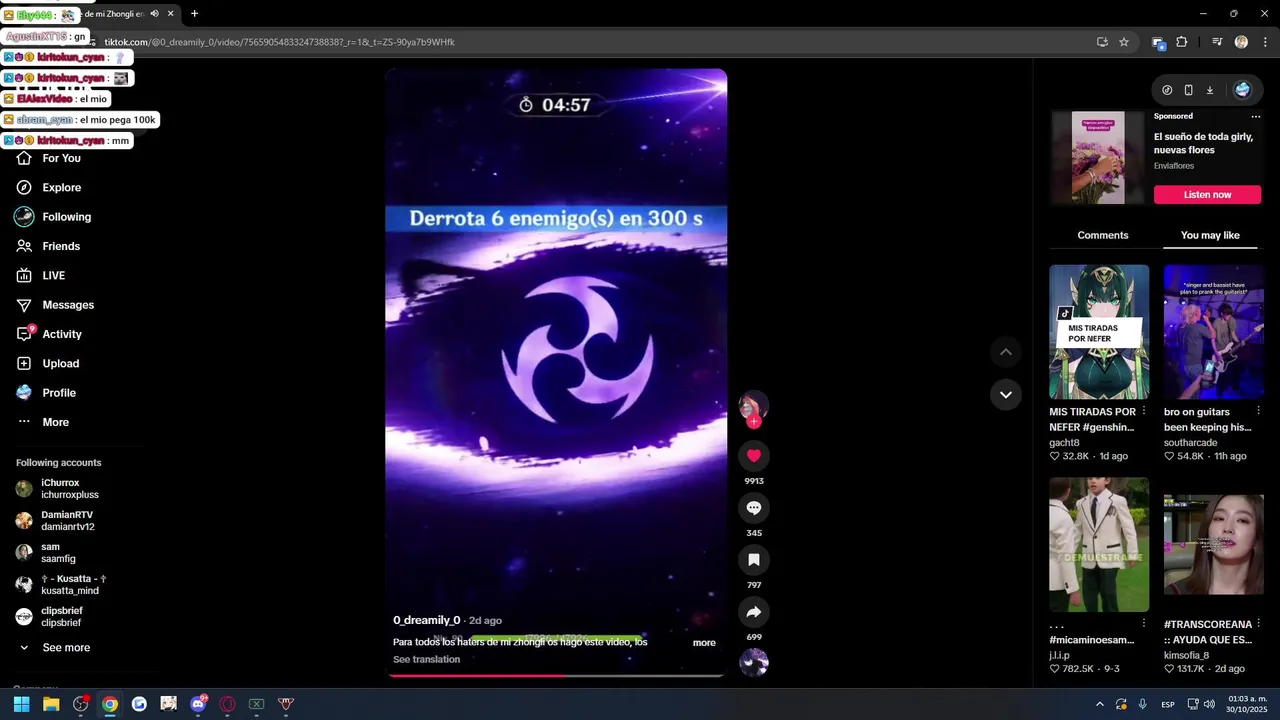Open options for #micaminoesam video
Screen dimensions: 1280x720
point(1144,623)
